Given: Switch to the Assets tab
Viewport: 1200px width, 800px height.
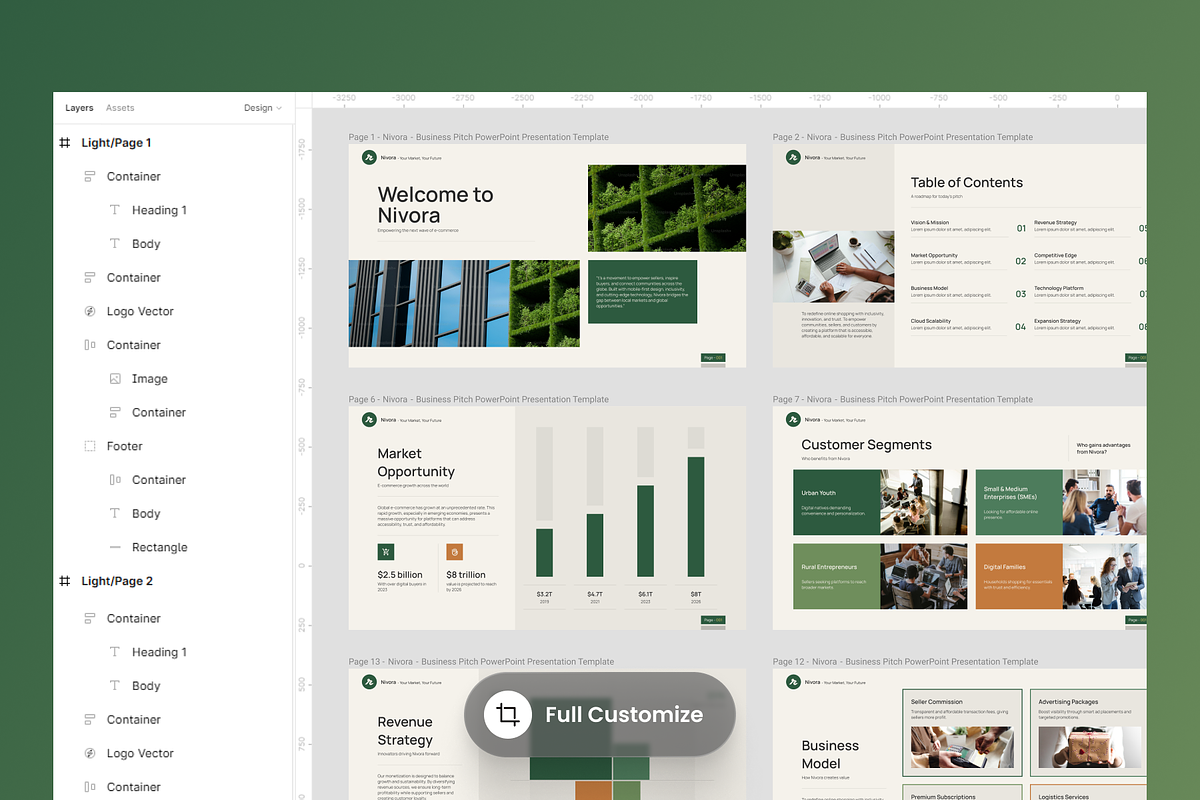Looking at the screenshot, I should point(120,108).
